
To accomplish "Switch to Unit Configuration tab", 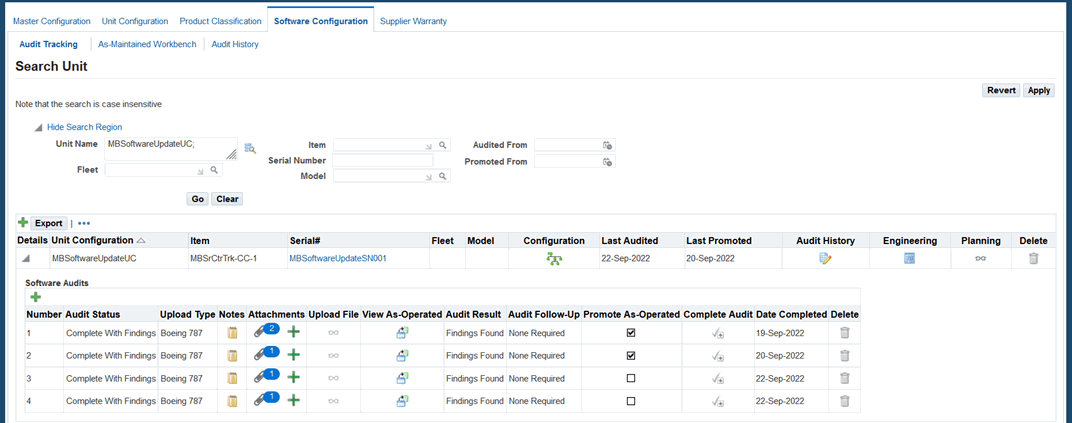I will tap(135, 21).
